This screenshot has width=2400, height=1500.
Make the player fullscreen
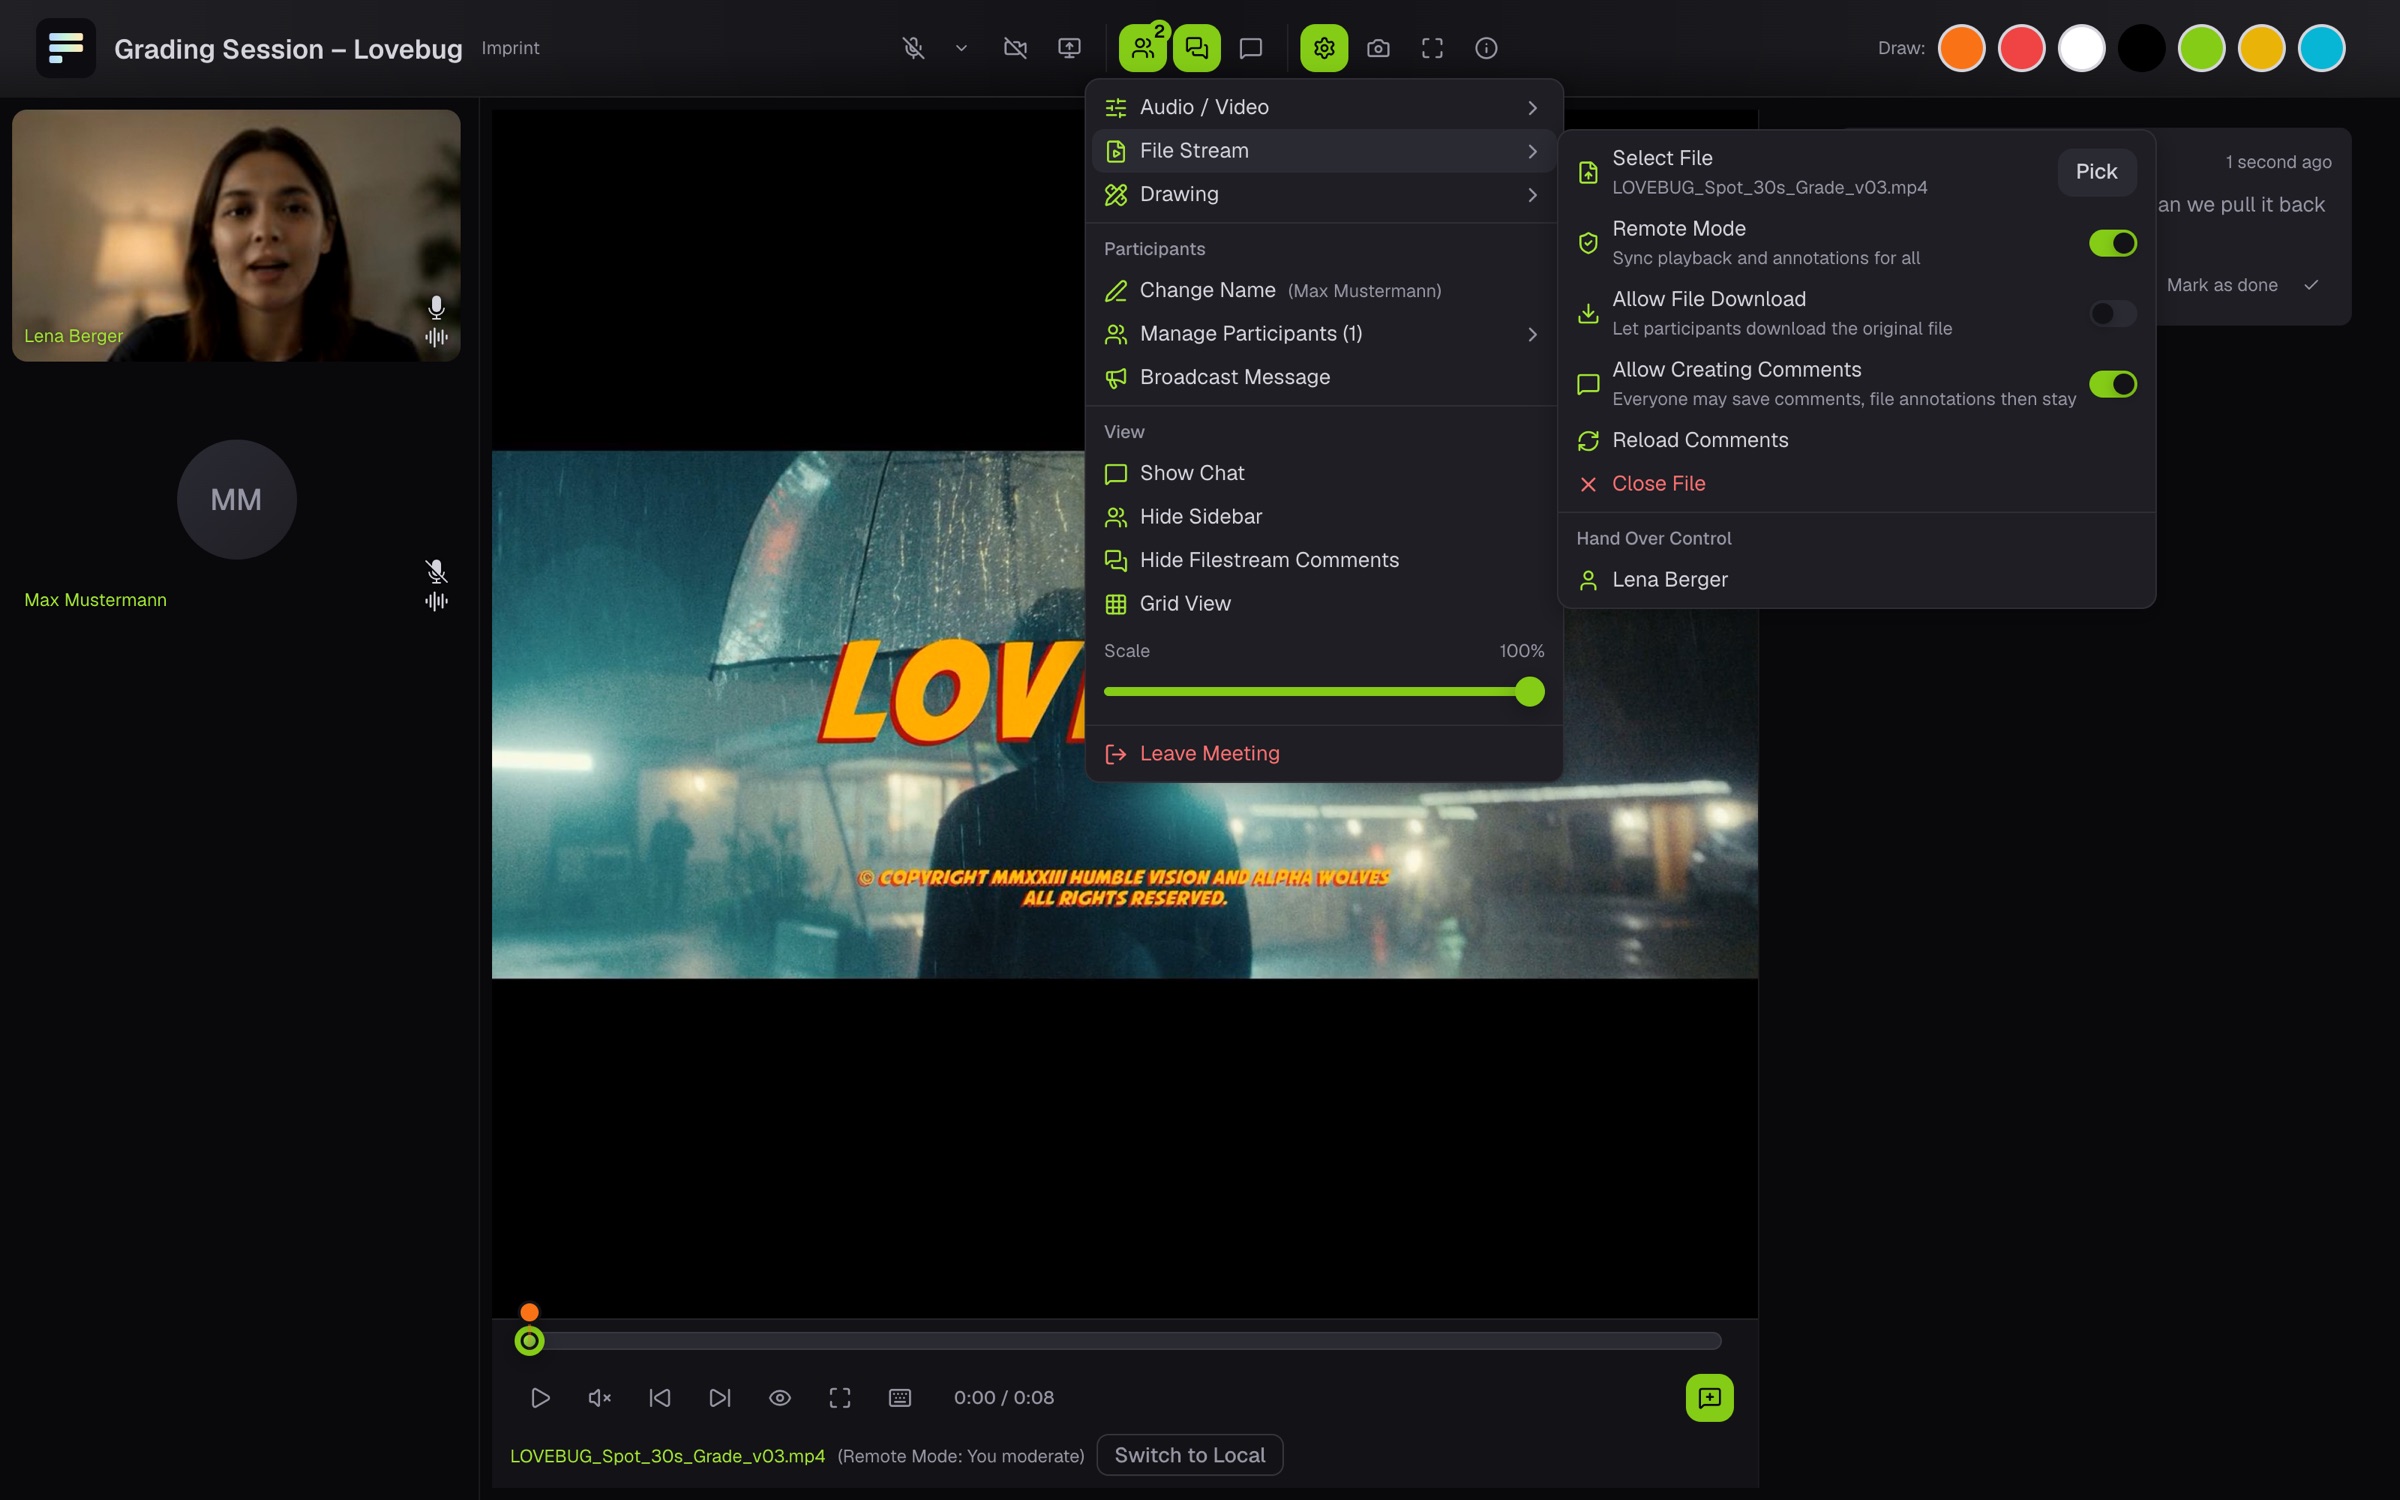[x=840, y=1397]
